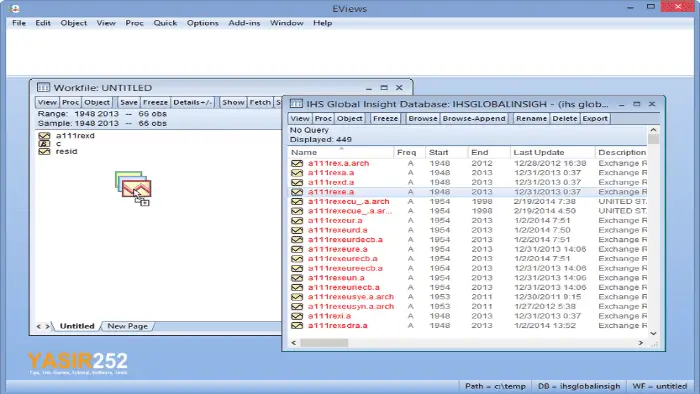This screenshot has width=700, height=394.
Task: Click database list scroll down arrow
Action: point(653,333)
